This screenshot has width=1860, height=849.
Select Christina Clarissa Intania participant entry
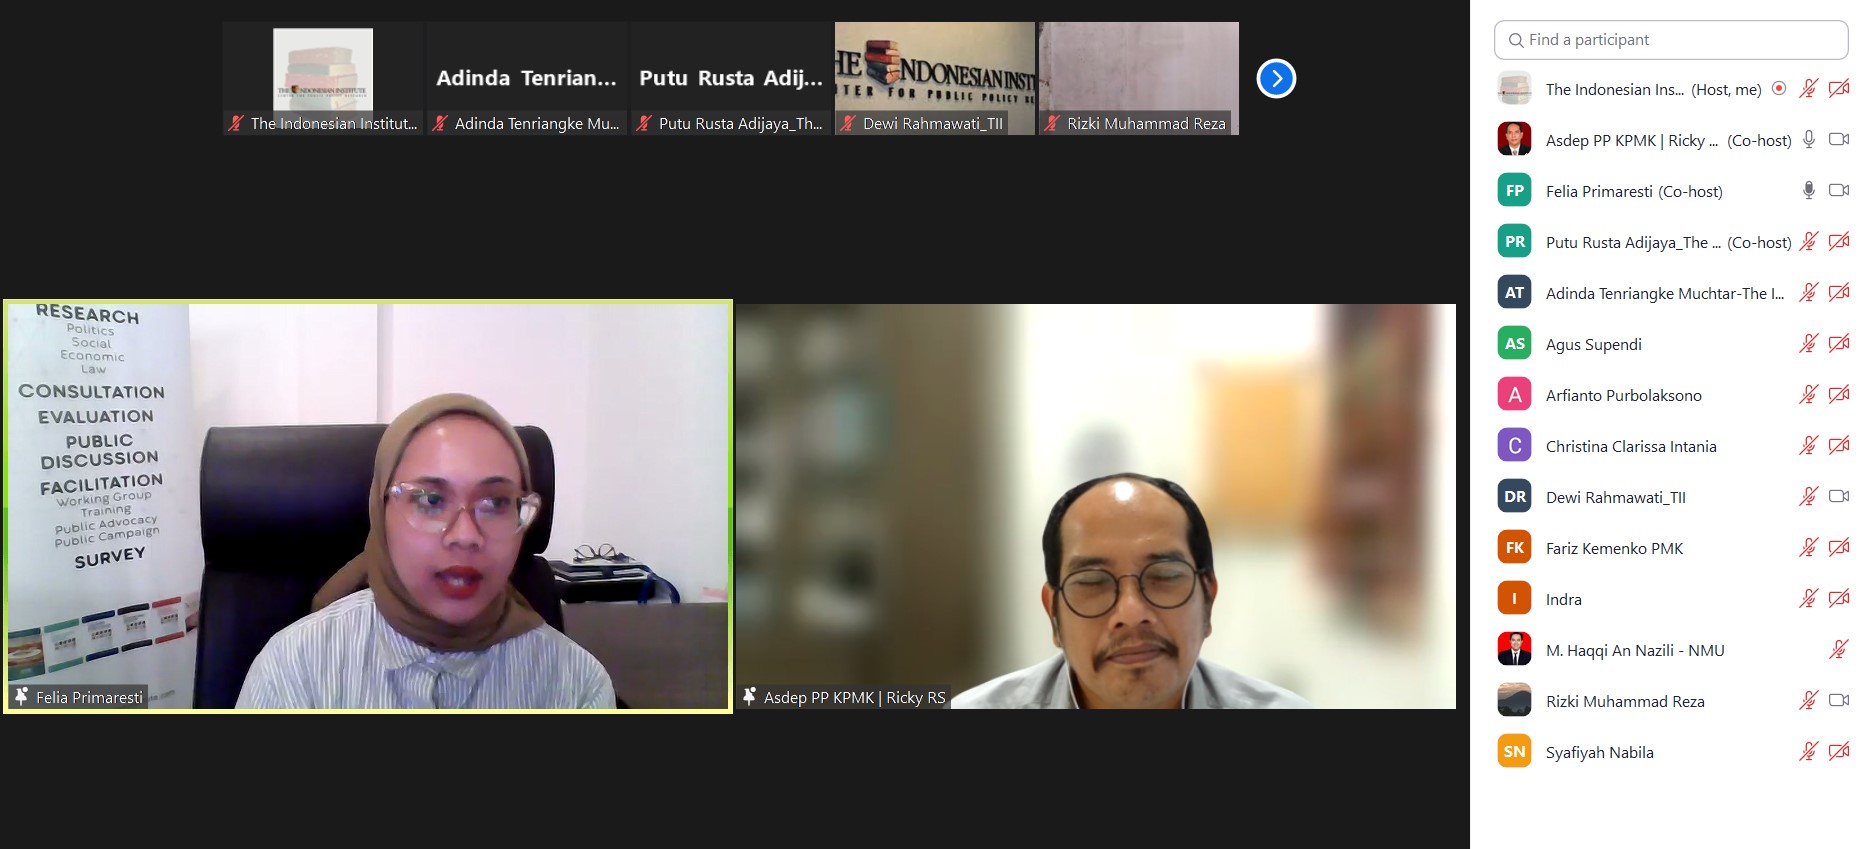1630,446
